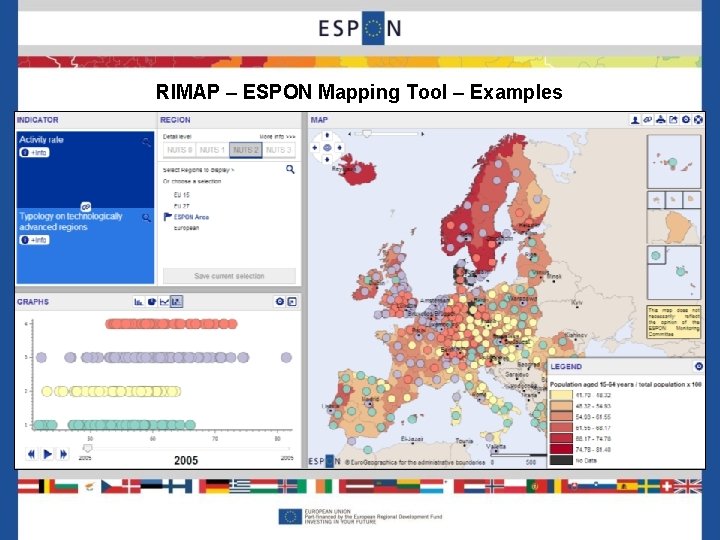Click the Save current selection button
Screen dimensions: 720x540
pyautogui.click(x=229, y=276)
